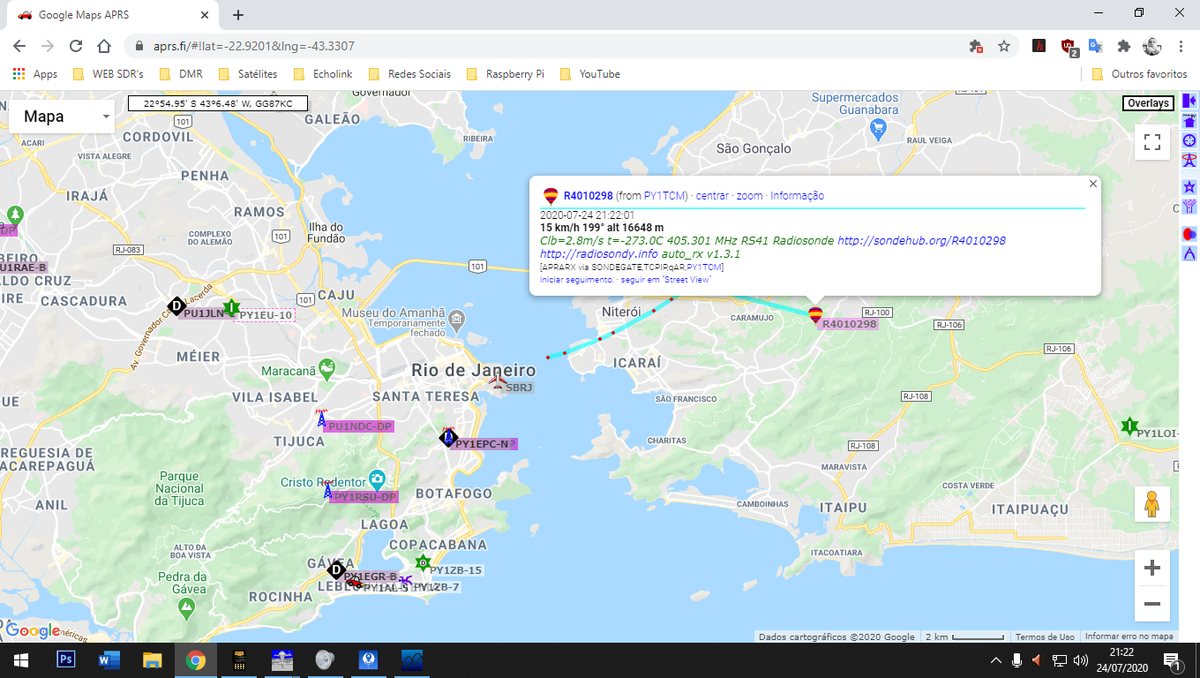The height and width of the screenshot is (678, 1200).
Task: Bookmark this page with the star
Action: (x=1003, y=46)
